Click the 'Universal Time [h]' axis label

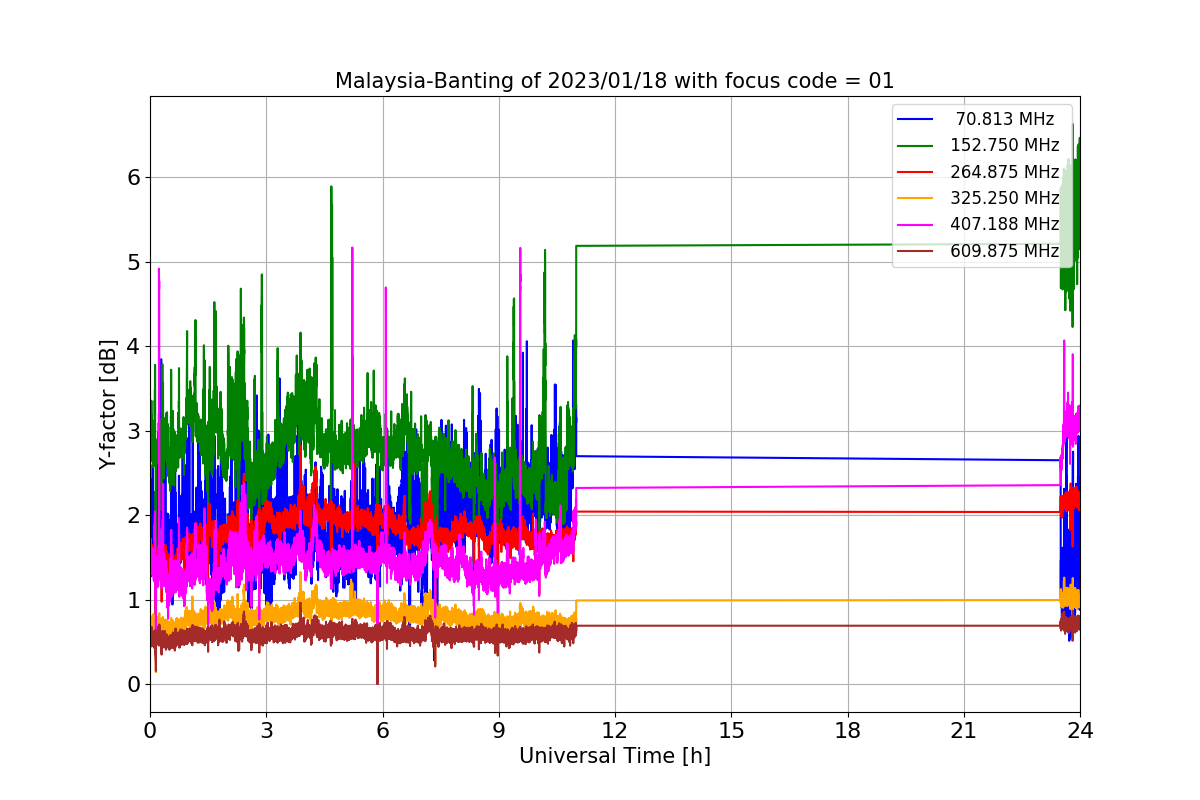614,756
